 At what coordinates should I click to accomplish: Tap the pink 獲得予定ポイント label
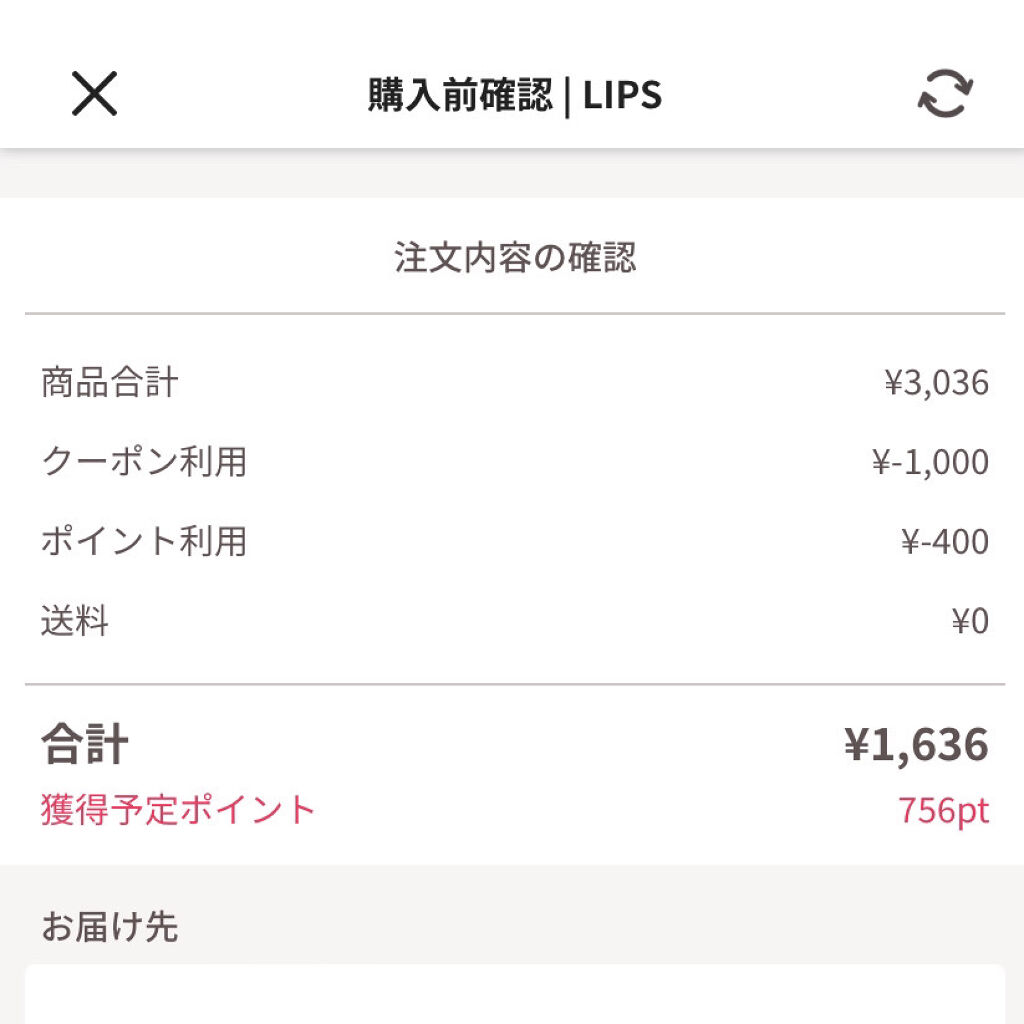[x=178, y=810]
